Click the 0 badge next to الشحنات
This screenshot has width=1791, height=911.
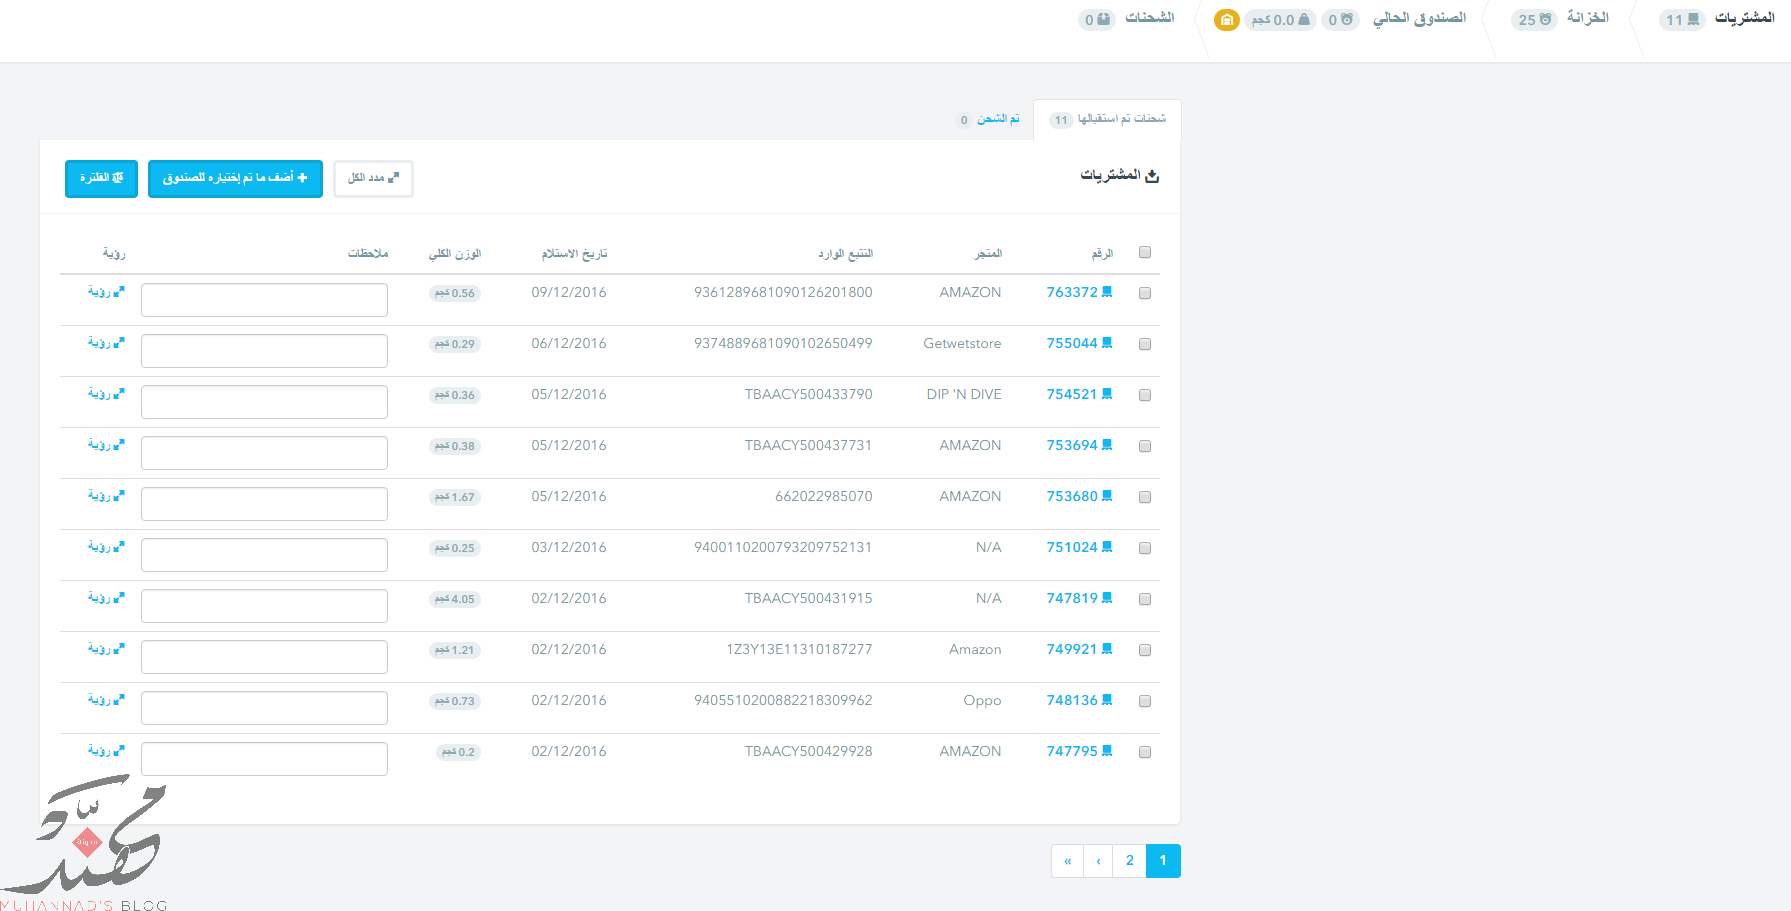pyautogui.click(x=1096, y=20)
